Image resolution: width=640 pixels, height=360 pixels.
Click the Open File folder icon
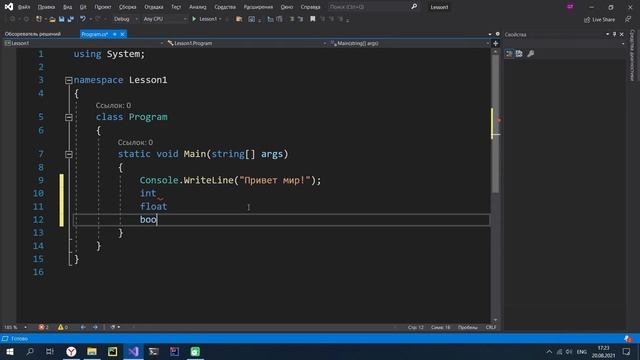[52, 19]
